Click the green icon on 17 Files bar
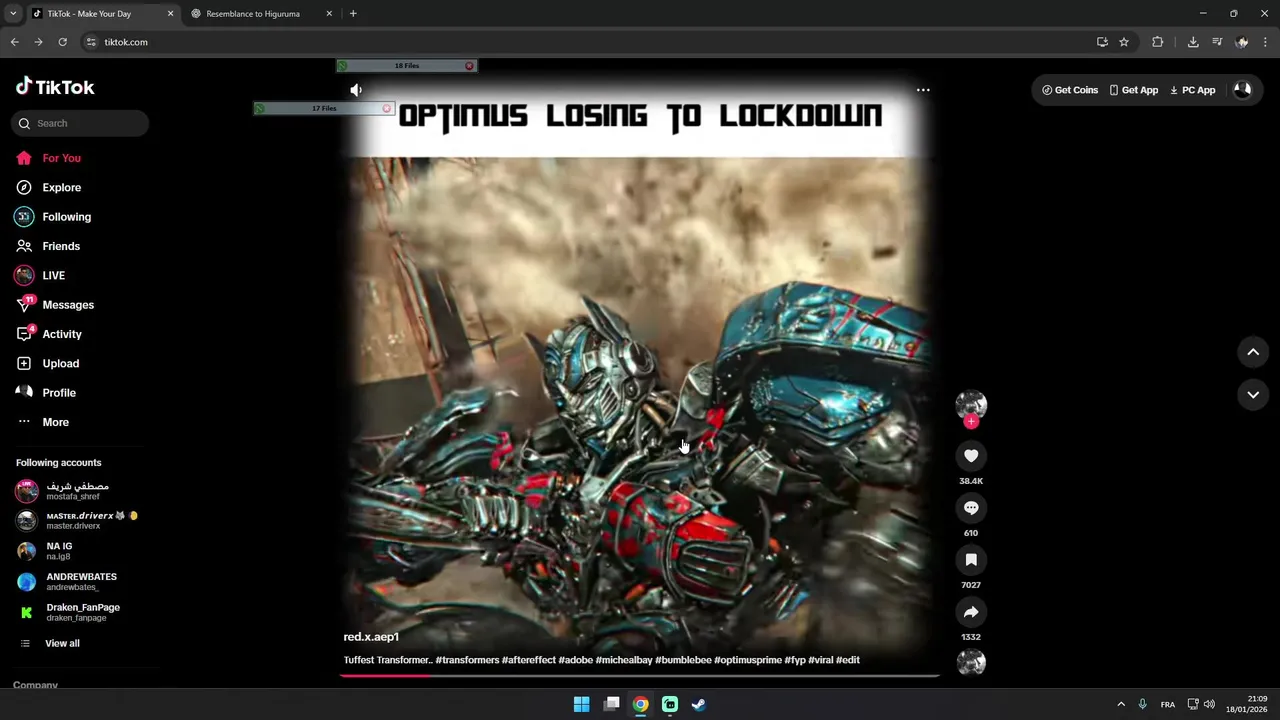Viewport: 1280px width, 720px height. tap(260, 108)
